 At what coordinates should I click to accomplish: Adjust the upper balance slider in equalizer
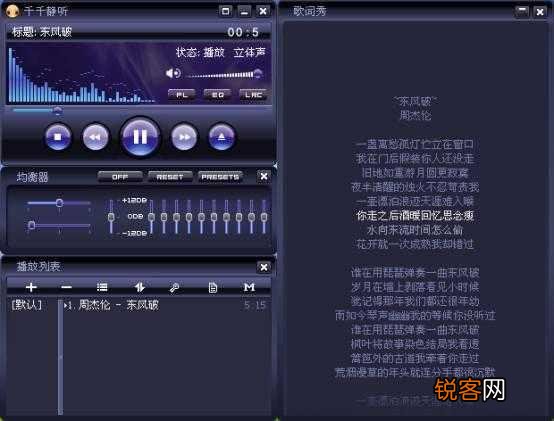click(59, 203)
